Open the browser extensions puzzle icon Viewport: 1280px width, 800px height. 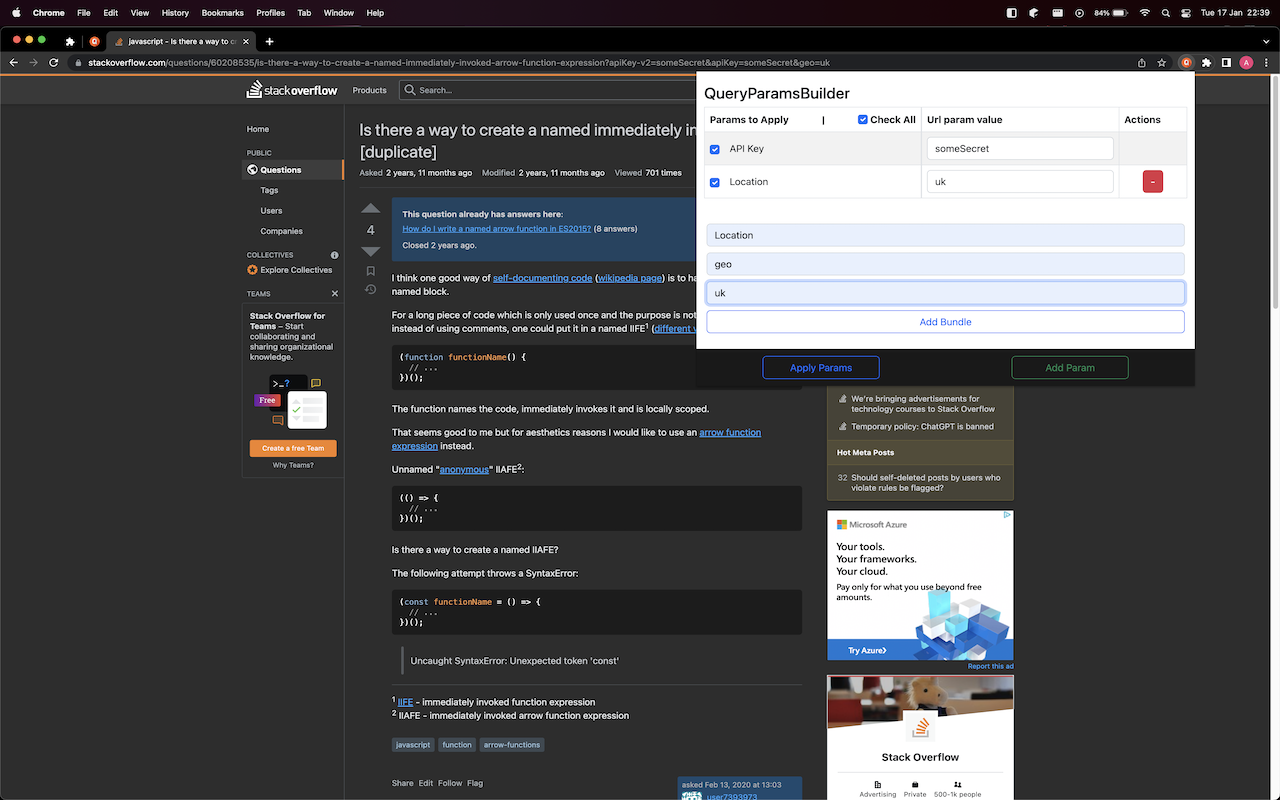click(x=1205, y=61)
